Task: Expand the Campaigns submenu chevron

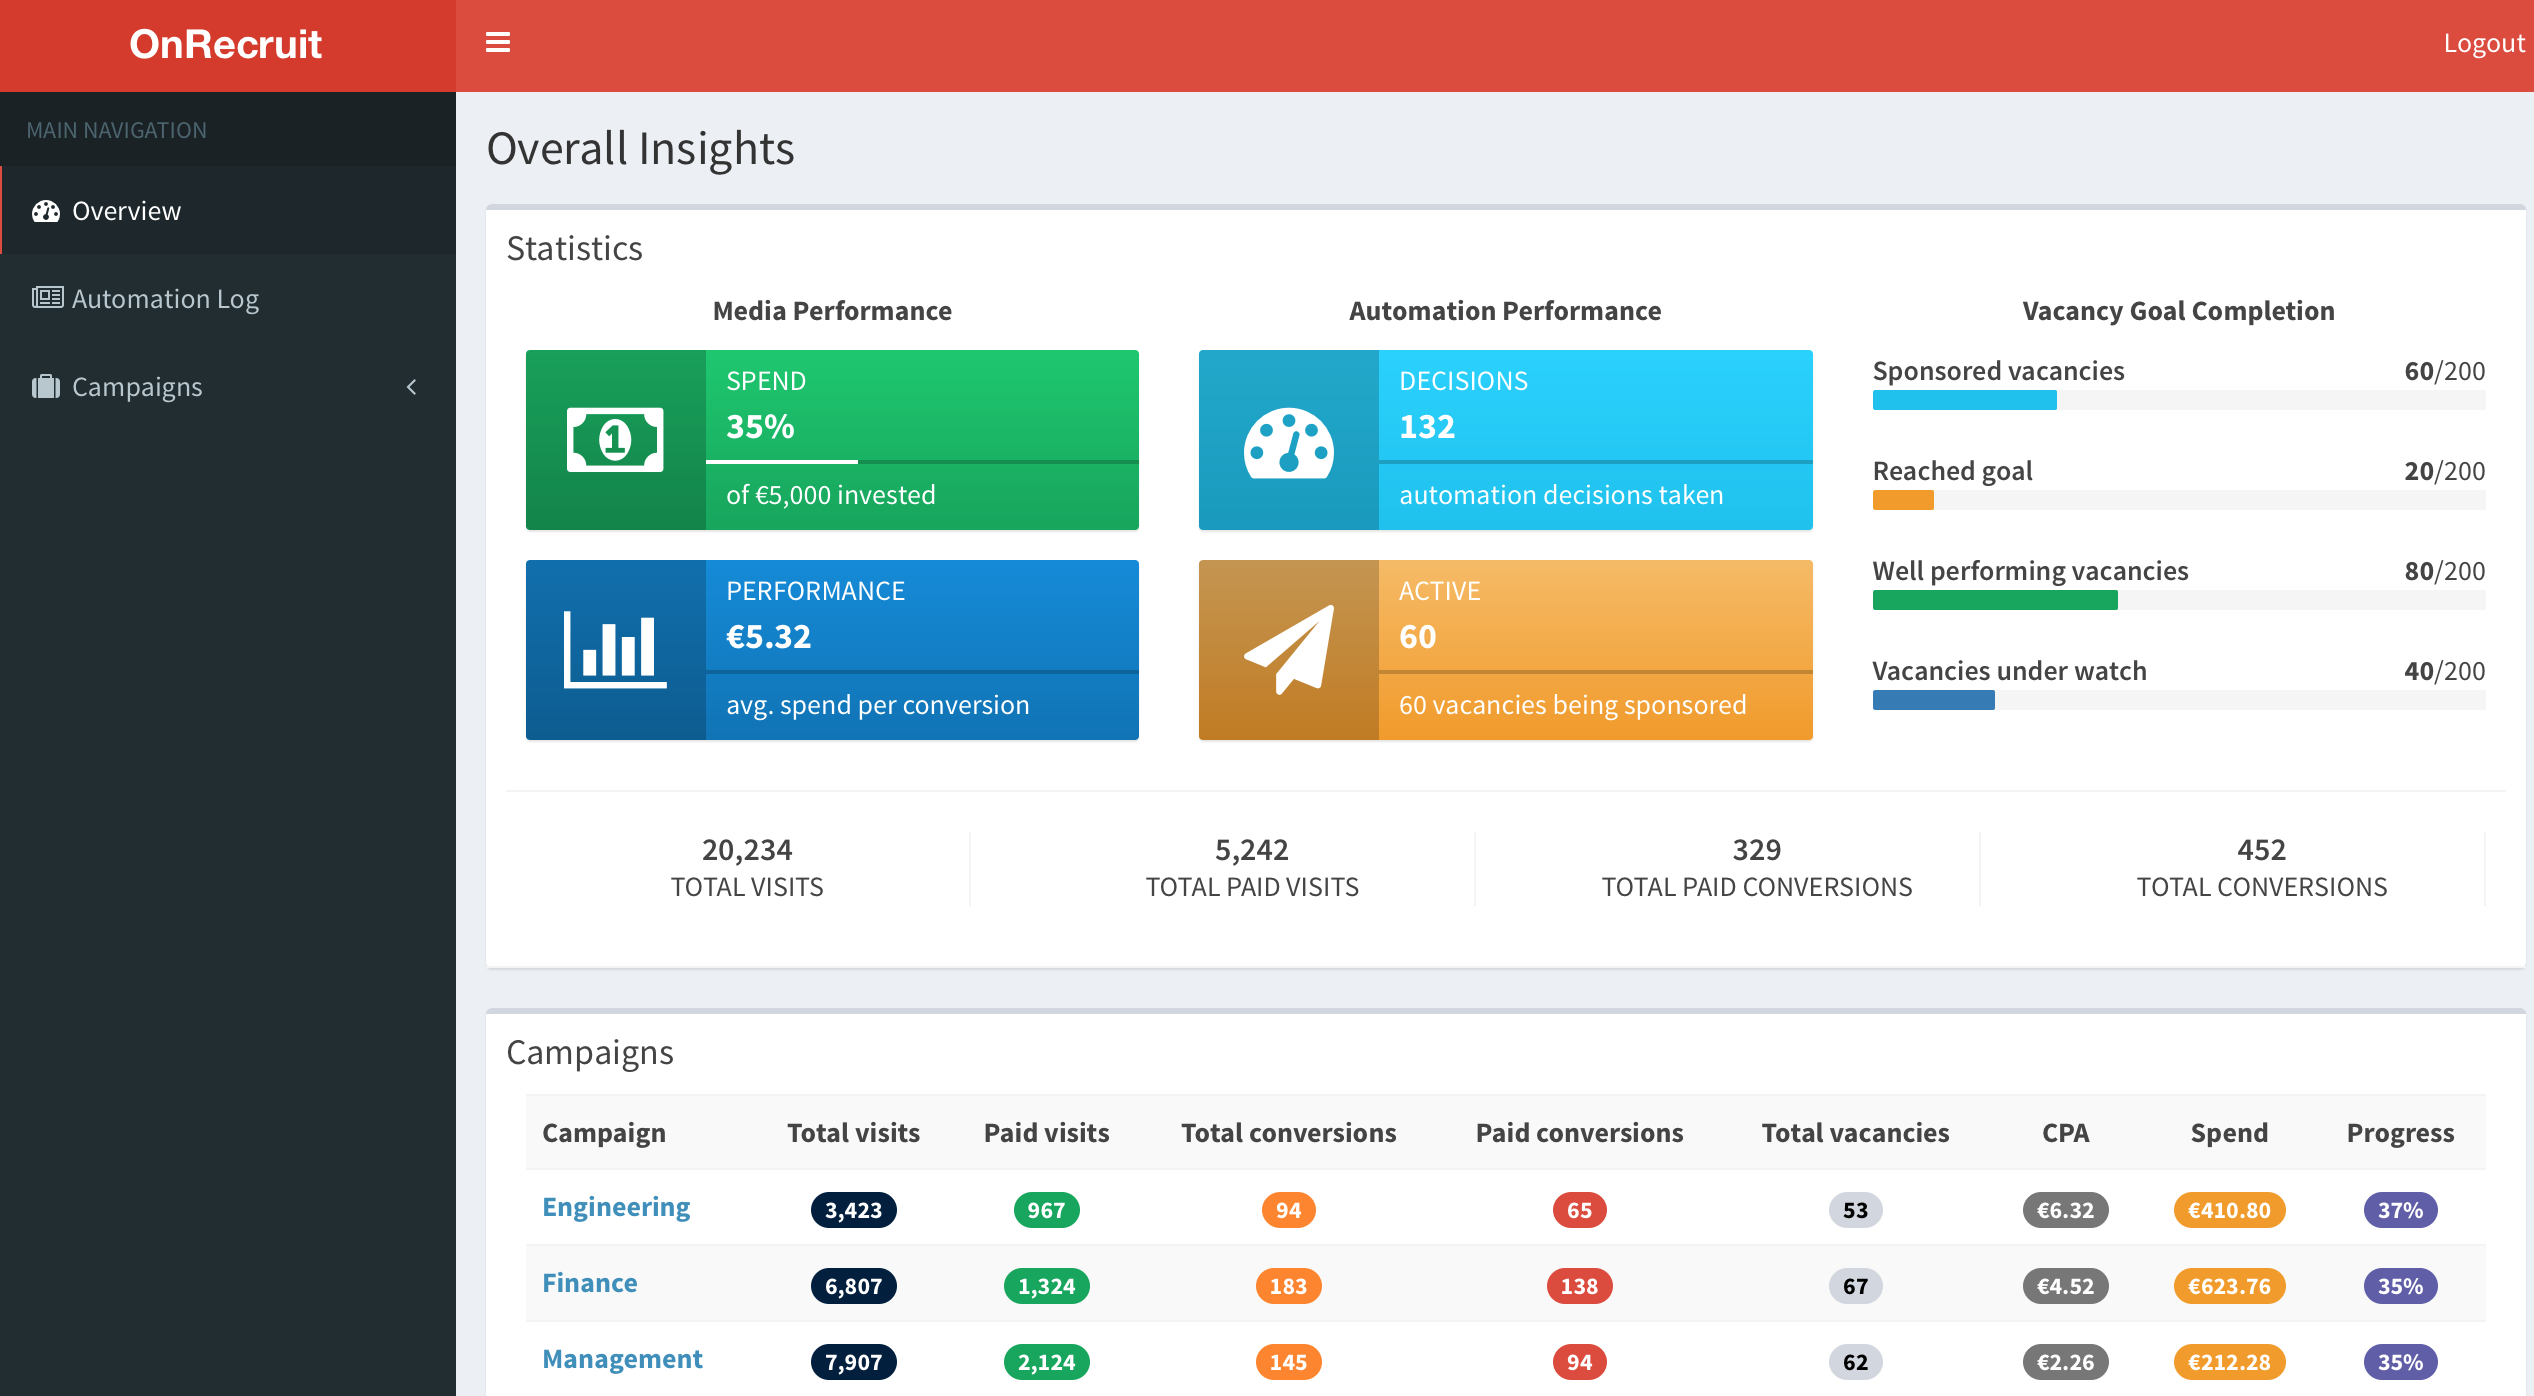Action: tap(411, 387)
